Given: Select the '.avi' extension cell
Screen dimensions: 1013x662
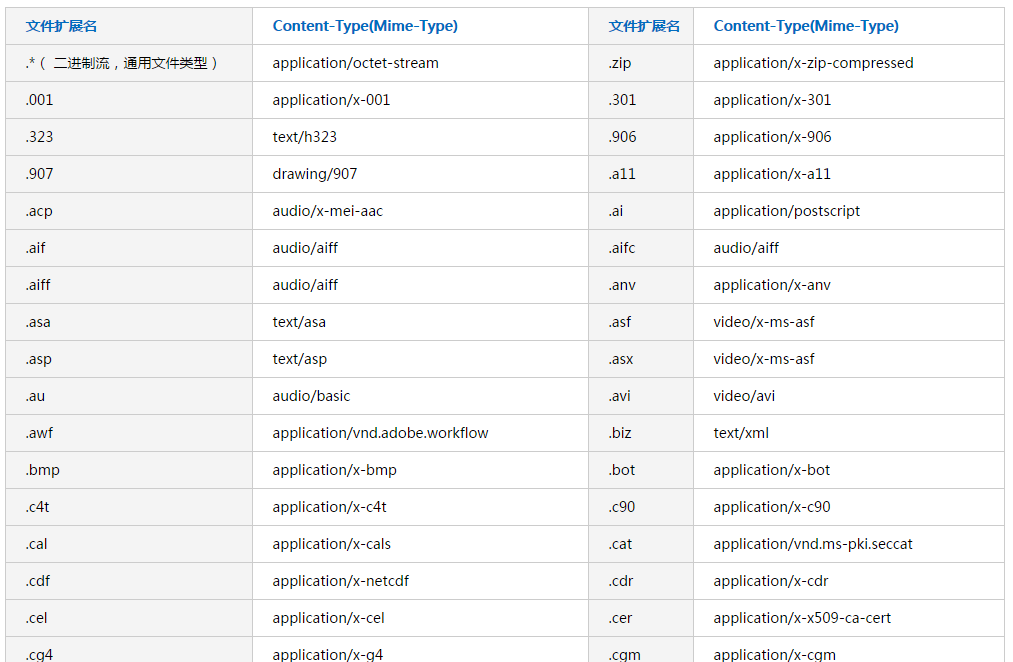Looking at the screenshot, I should coord(641,396).
